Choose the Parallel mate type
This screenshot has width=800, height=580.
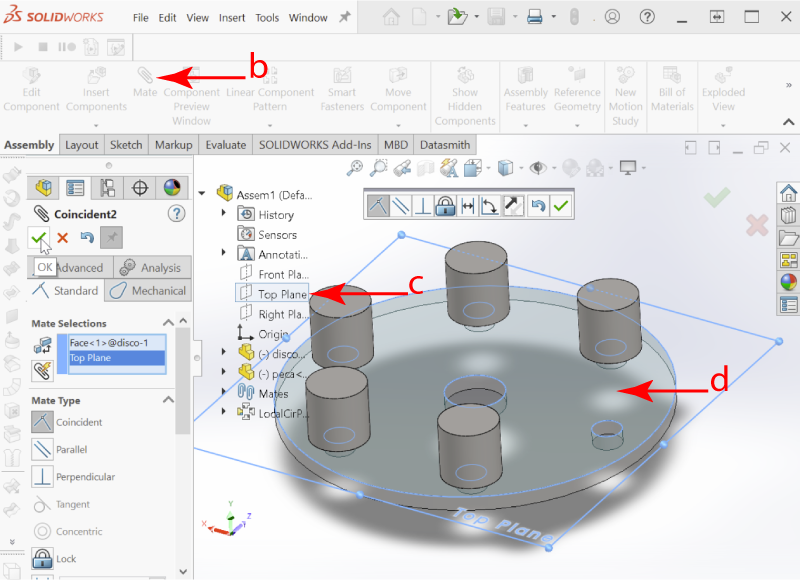59,449
